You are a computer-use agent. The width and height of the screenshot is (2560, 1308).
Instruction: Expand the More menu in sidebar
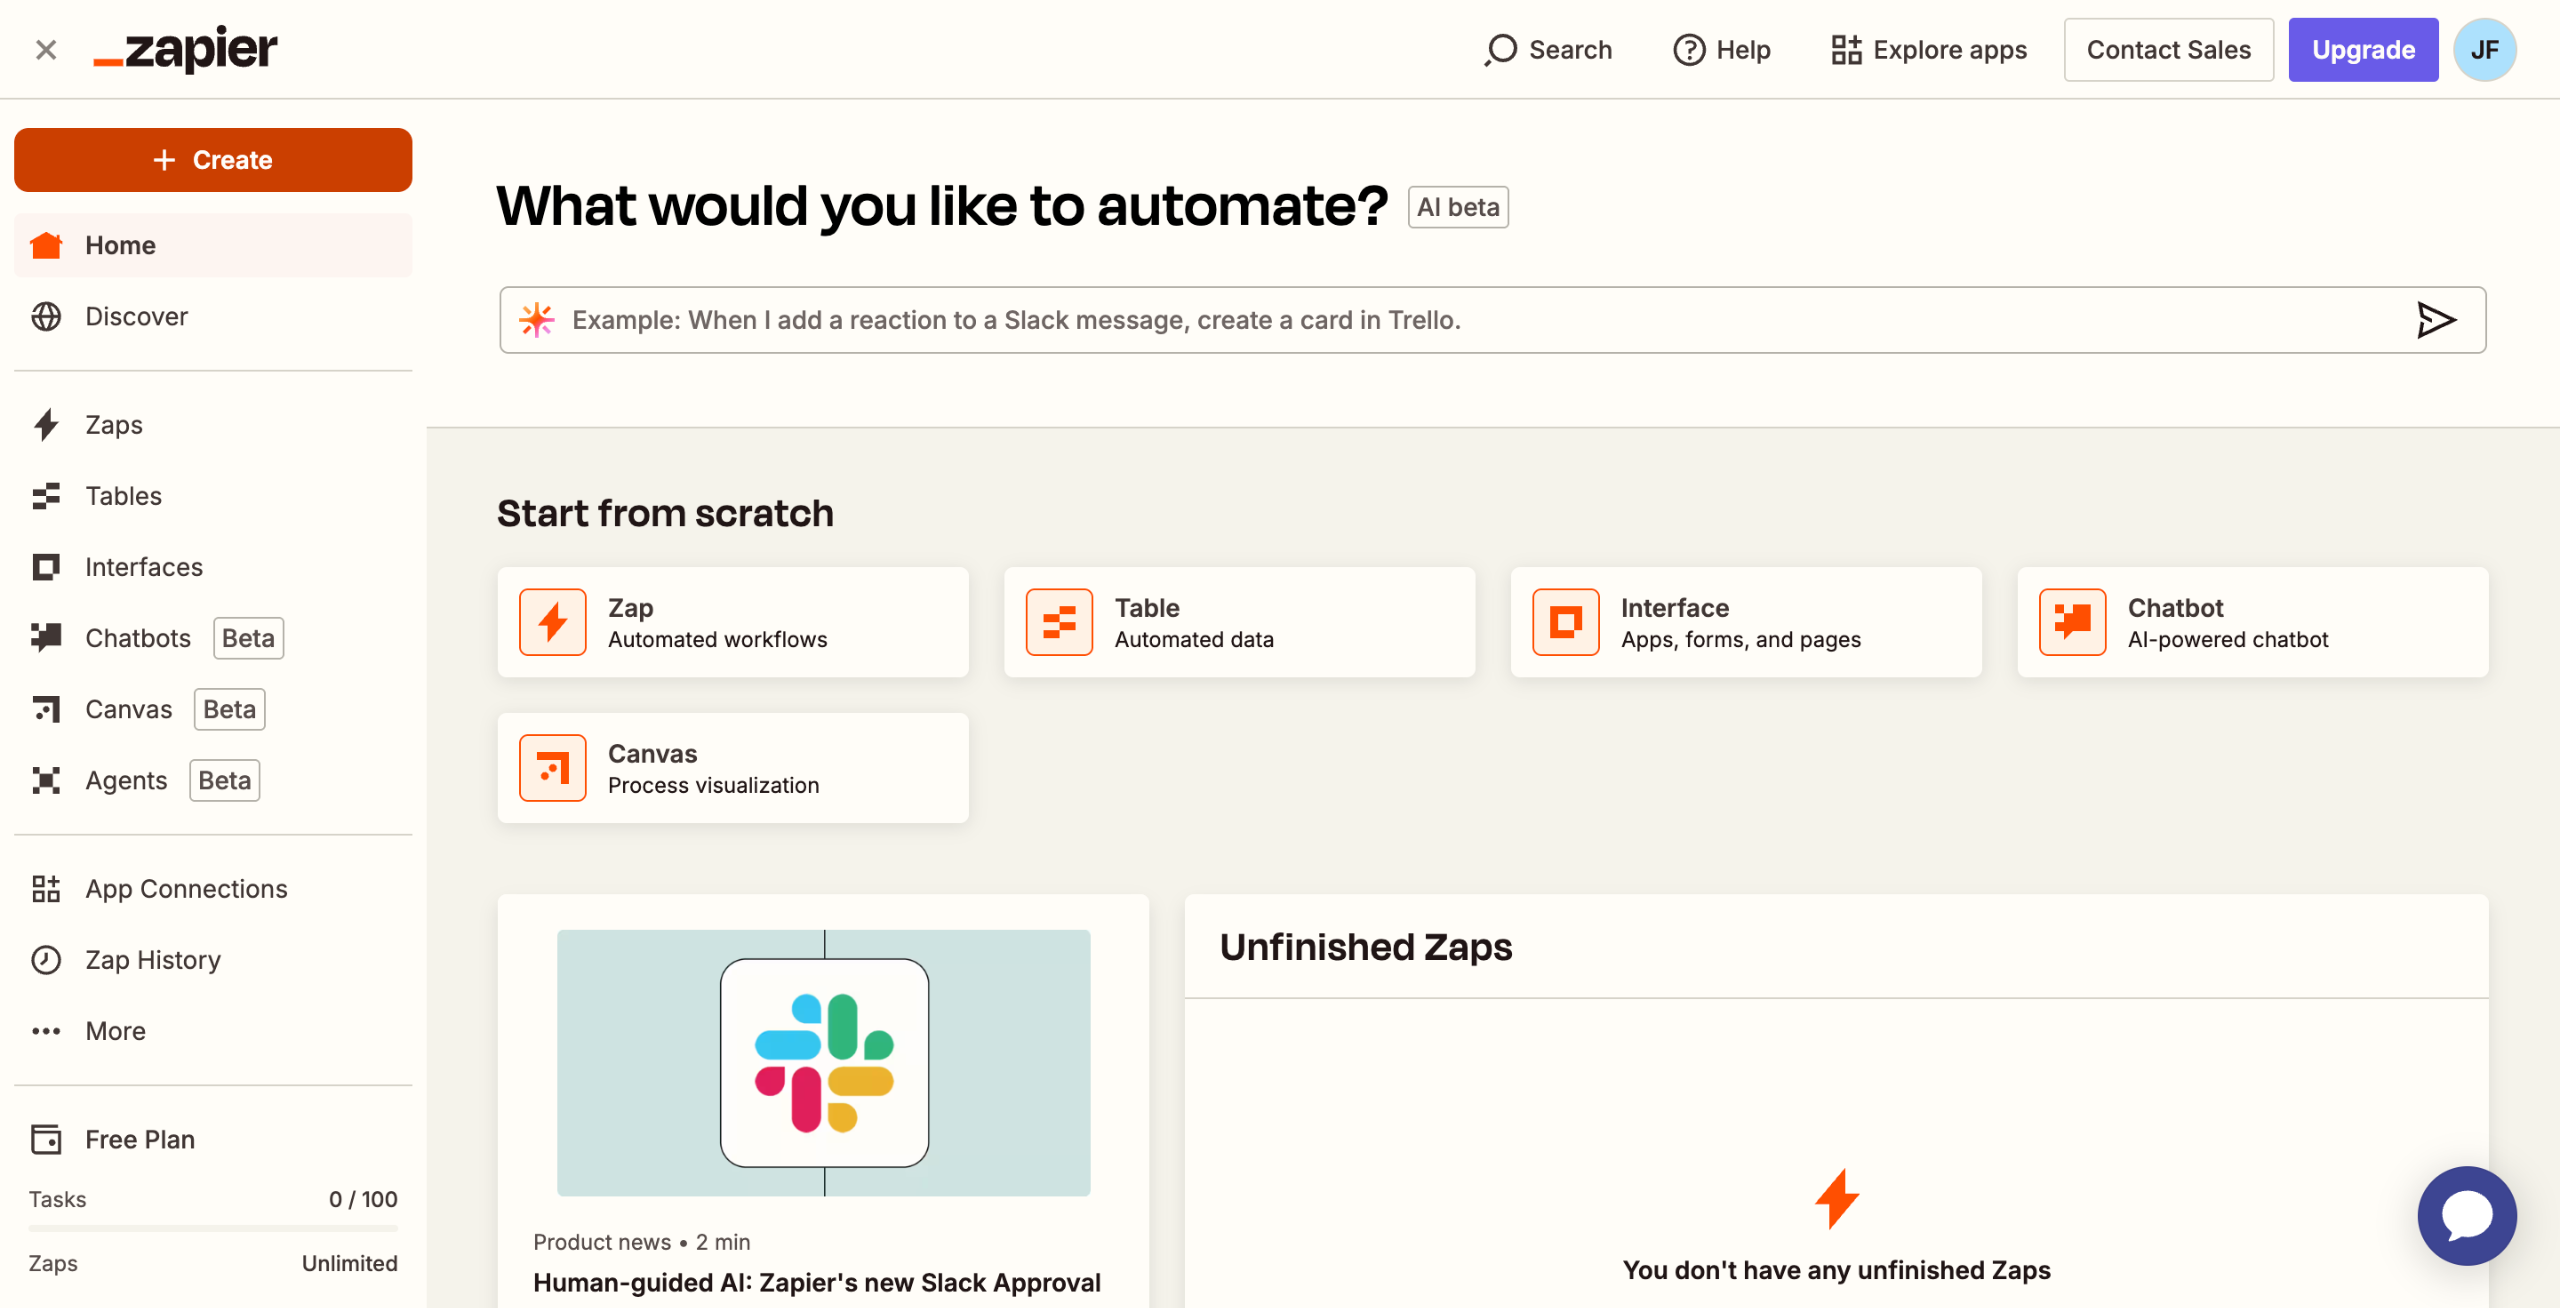[115, 1031]
